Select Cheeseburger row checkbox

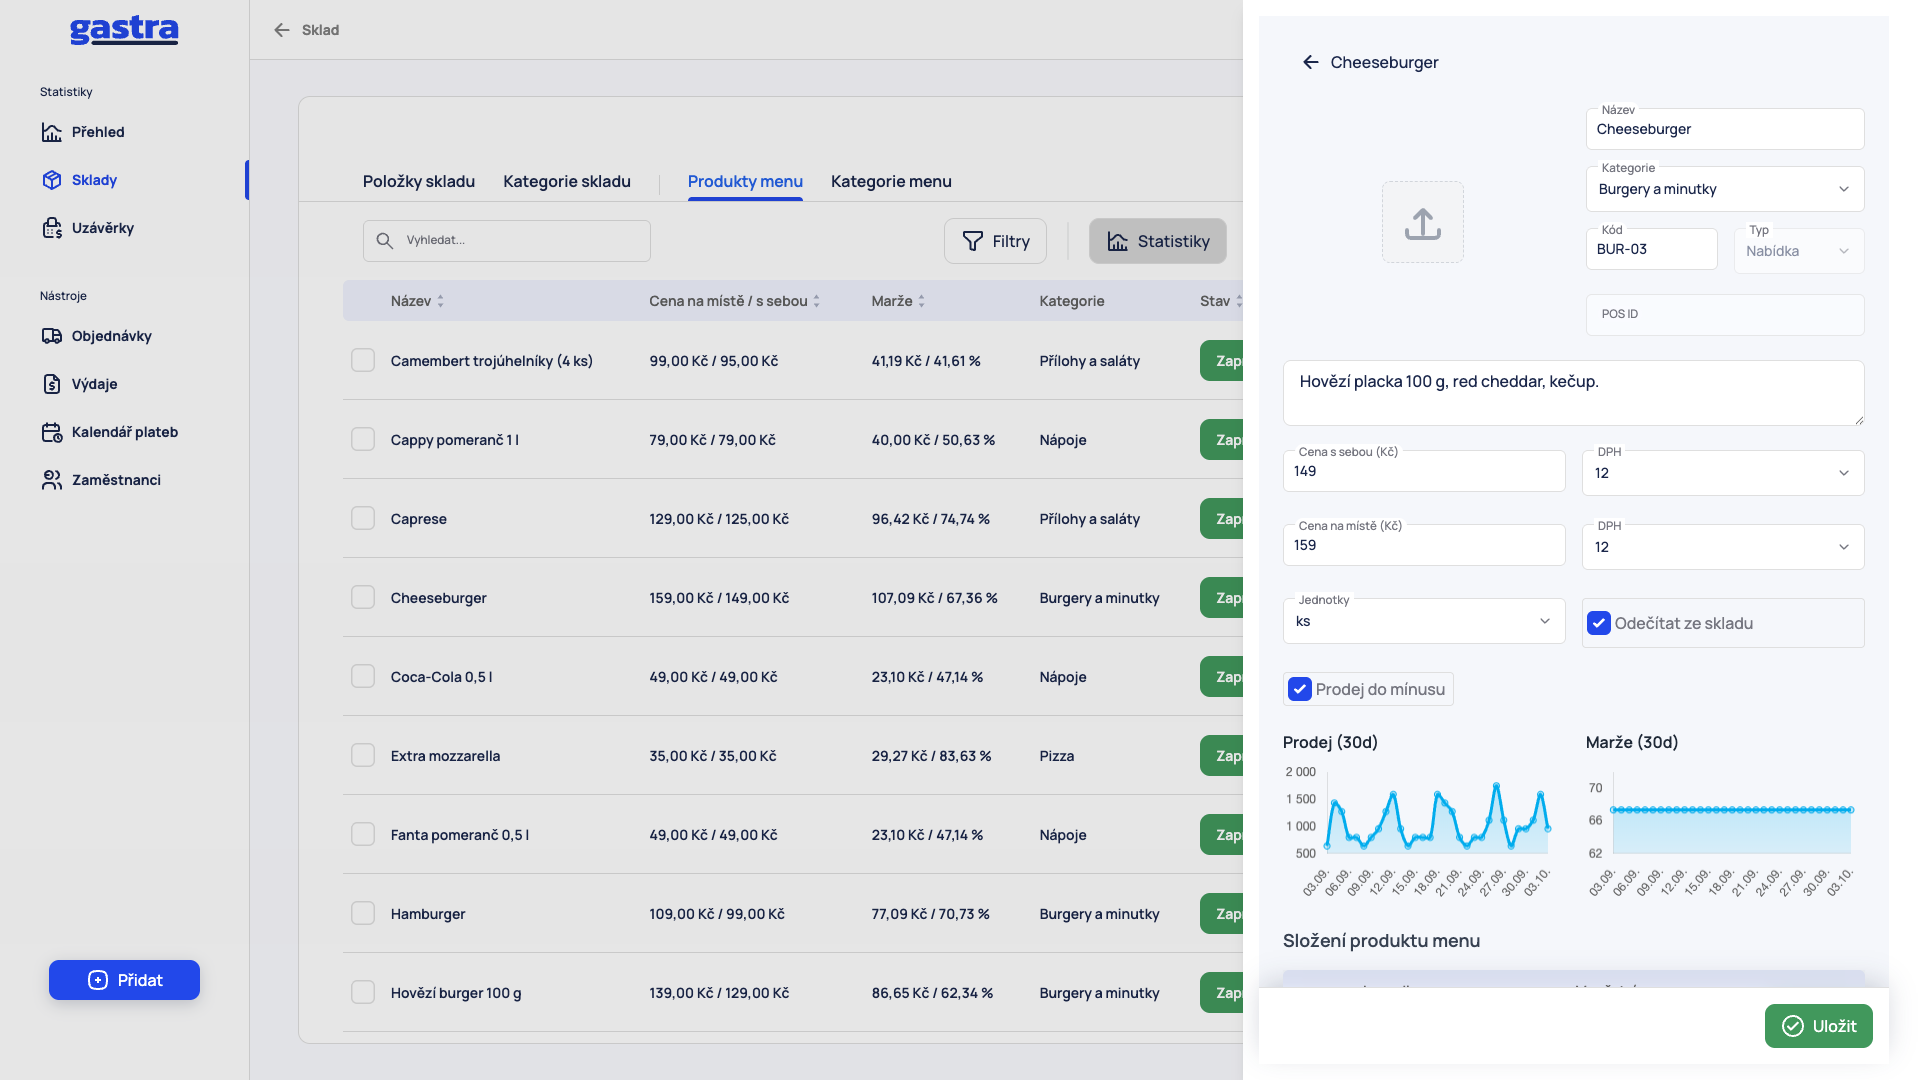[x=363, y=597]
